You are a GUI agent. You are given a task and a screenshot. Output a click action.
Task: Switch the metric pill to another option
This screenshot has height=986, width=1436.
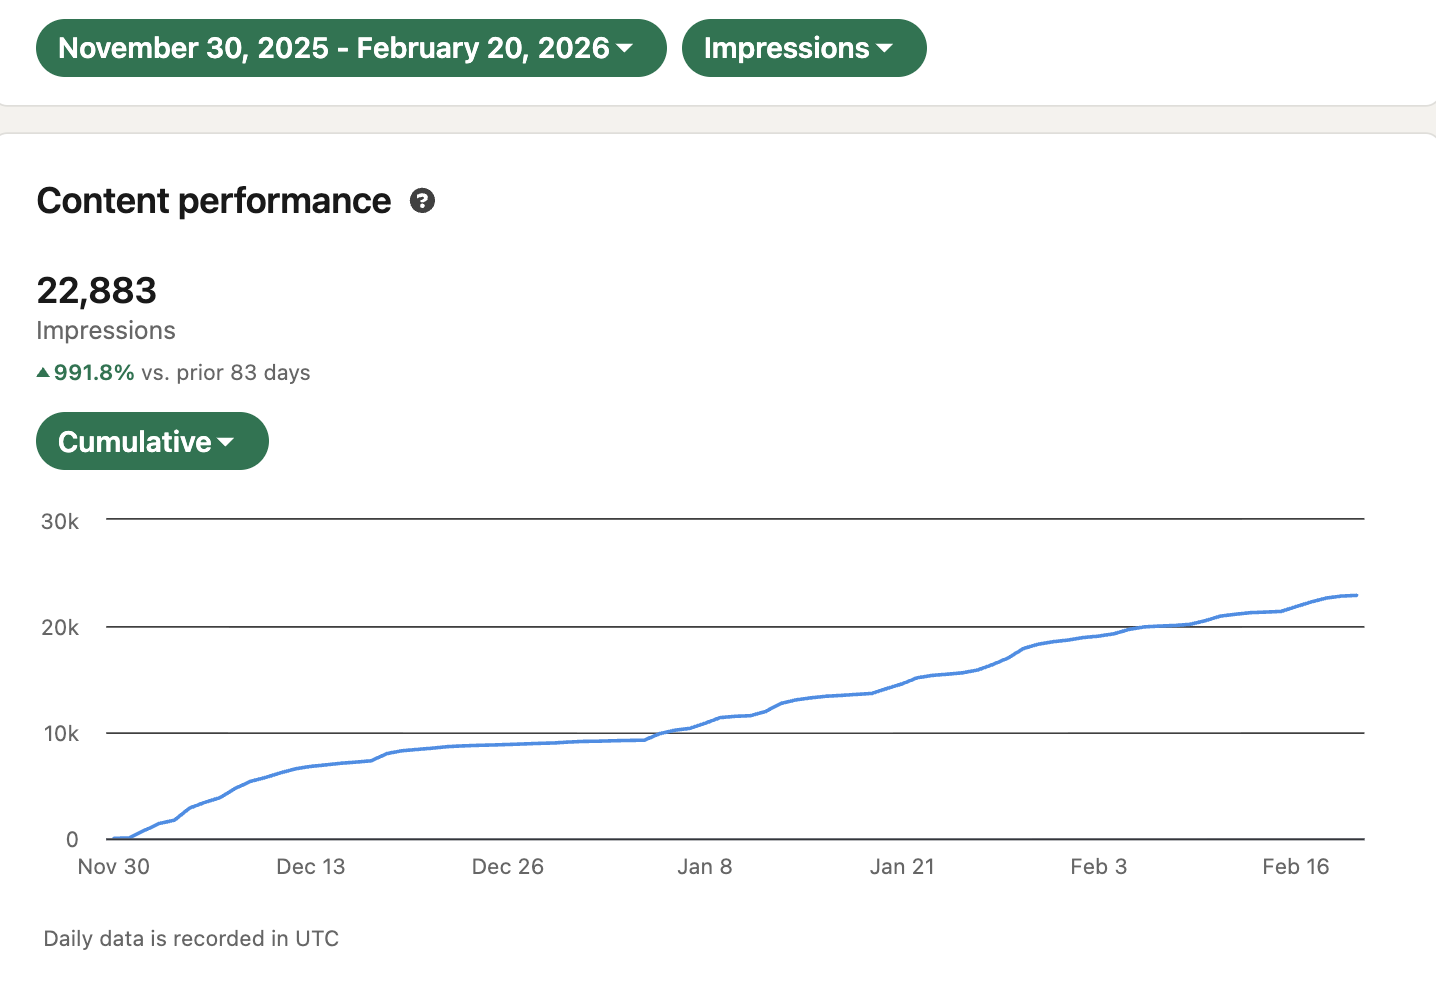804,48
